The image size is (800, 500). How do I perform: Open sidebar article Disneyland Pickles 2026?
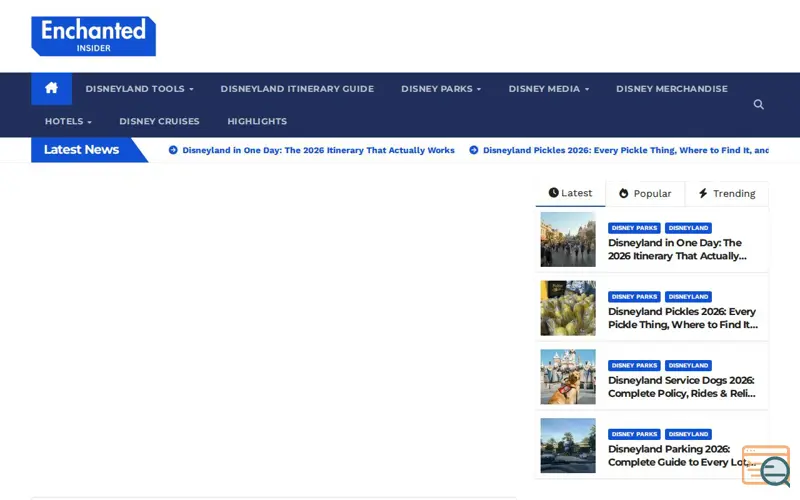[683, 318]
